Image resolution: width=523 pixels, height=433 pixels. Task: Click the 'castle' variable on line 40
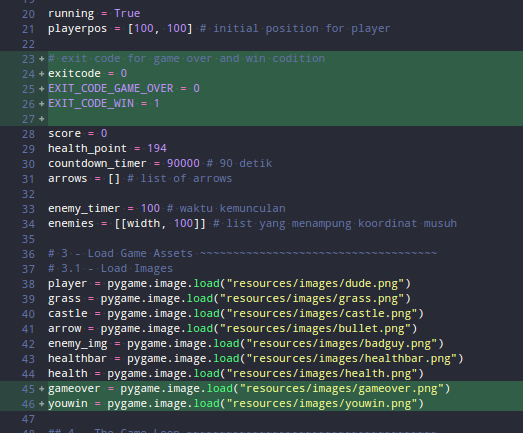68,314
